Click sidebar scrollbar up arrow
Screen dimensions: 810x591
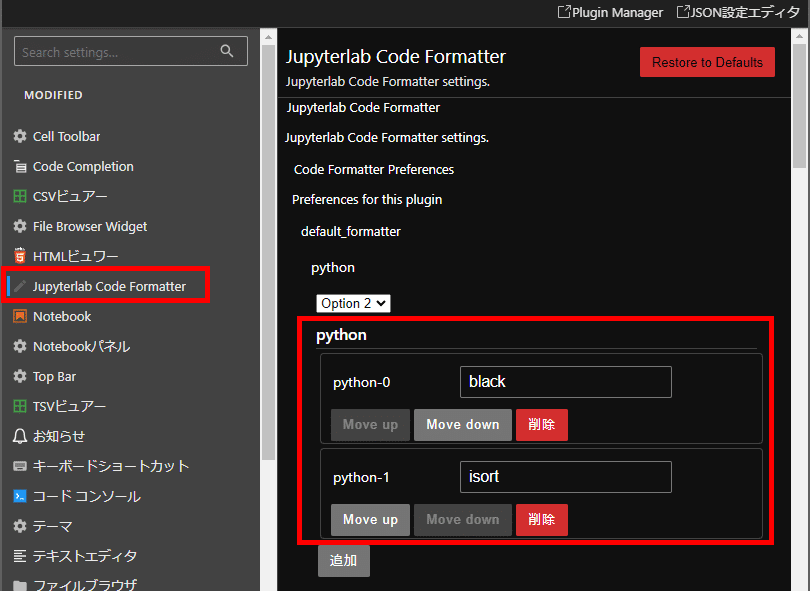tap(268, 37)
